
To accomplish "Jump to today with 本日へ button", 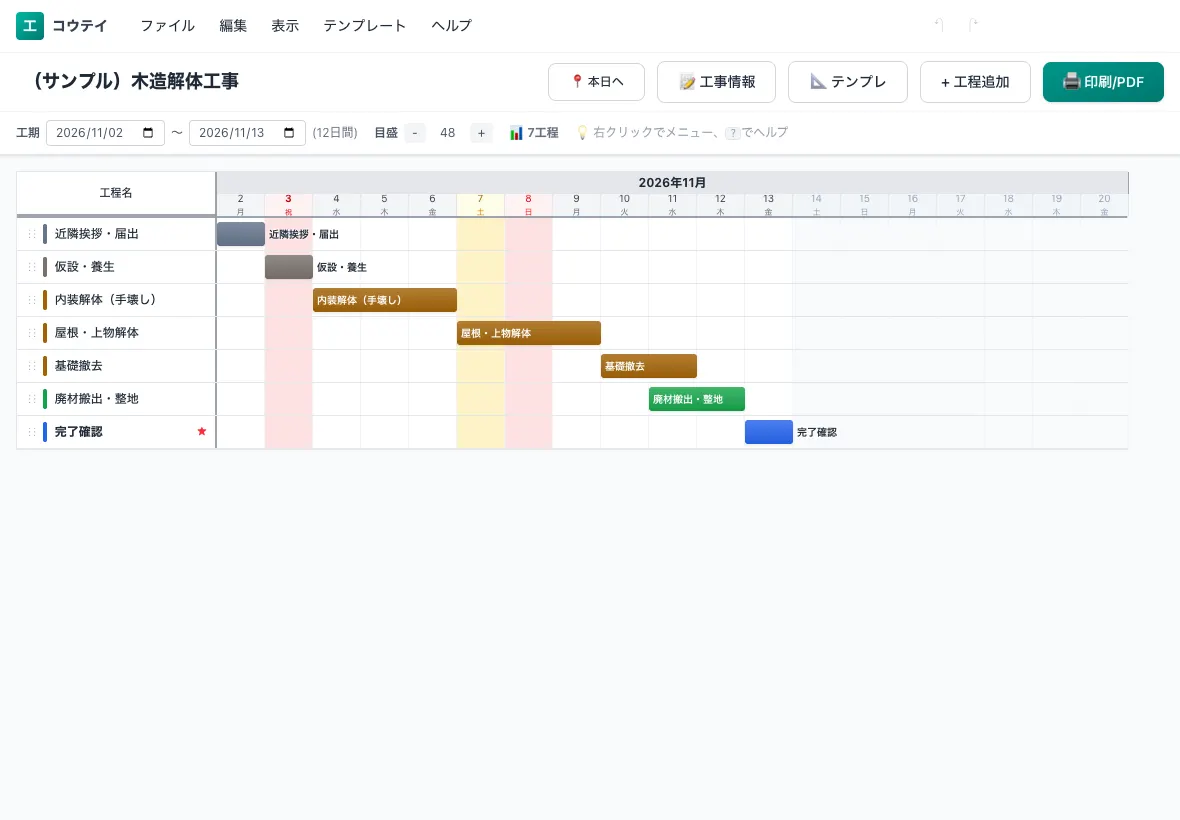I will click(596, 81).
